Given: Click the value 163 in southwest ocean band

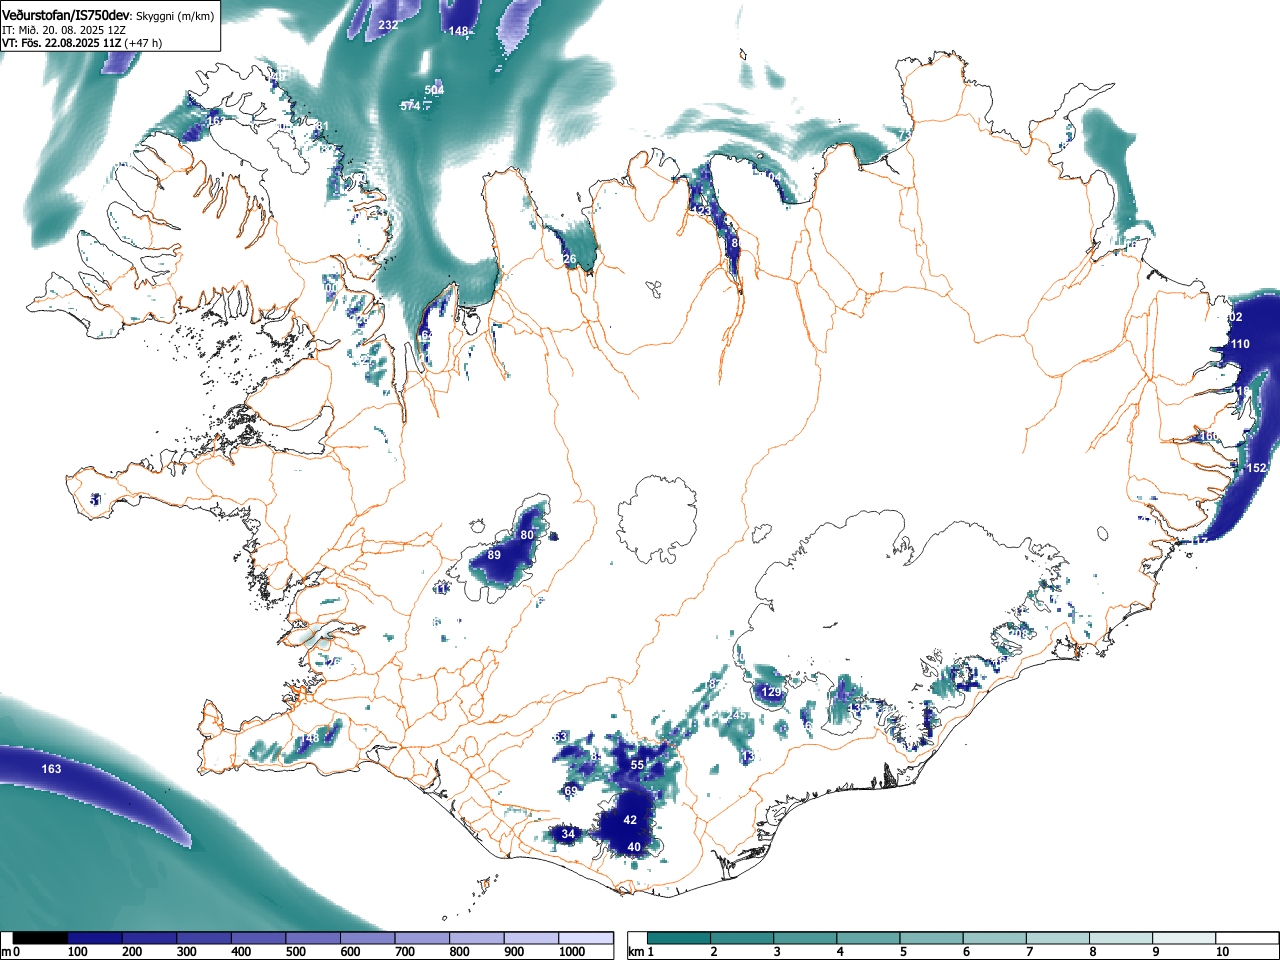Looking at the screenshot, I should click(51, 769).
